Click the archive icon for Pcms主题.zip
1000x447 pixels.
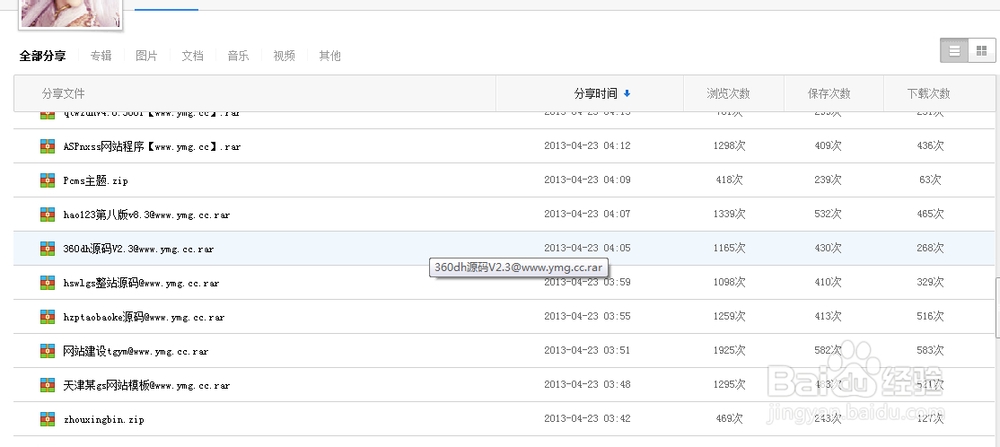coord(47,180)
